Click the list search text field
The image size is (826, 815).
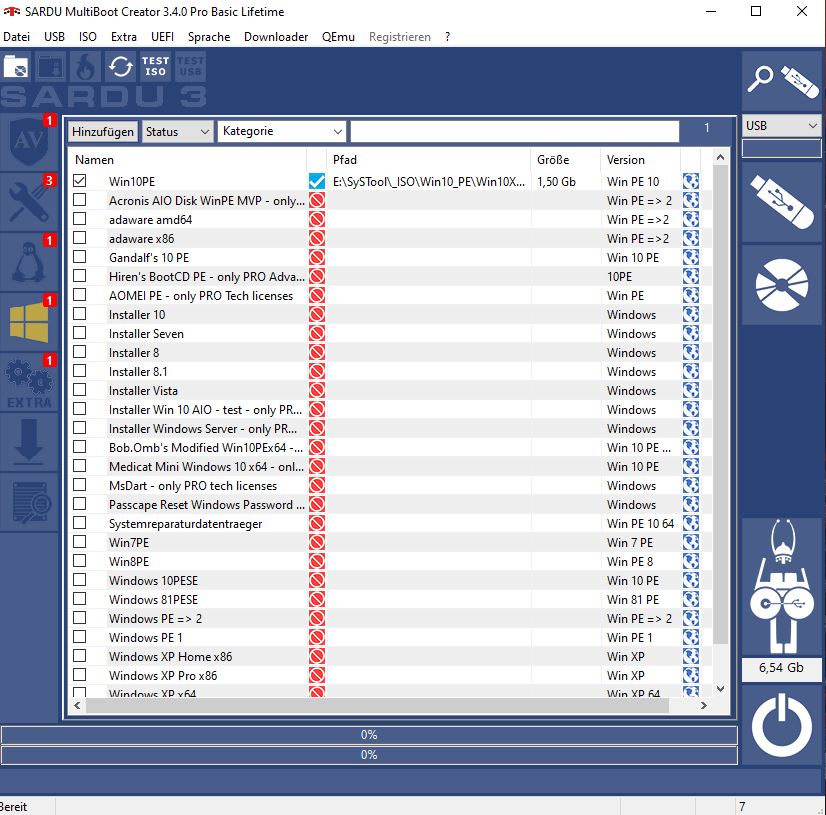click(515, 131)
